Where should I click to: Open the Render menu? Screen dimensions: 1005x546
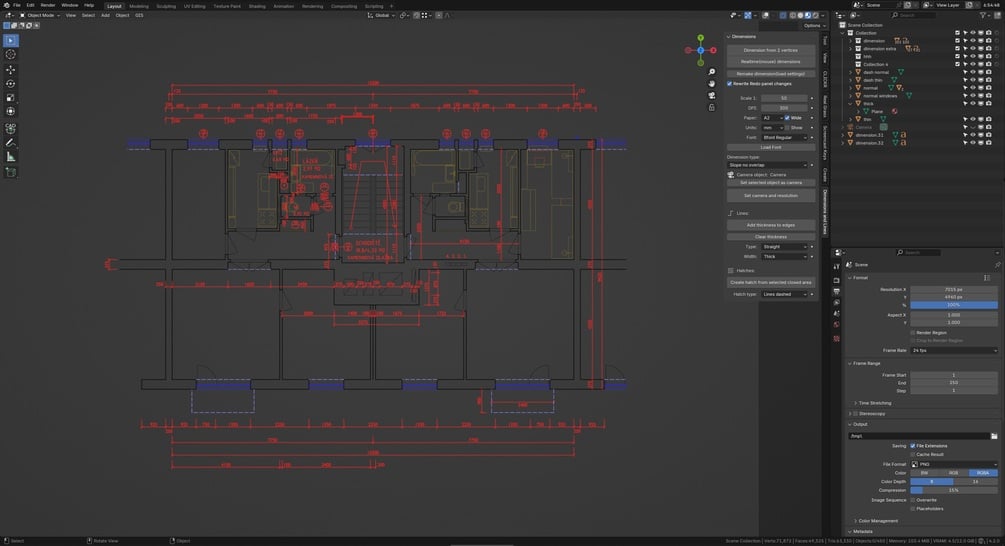click(47, 5)
